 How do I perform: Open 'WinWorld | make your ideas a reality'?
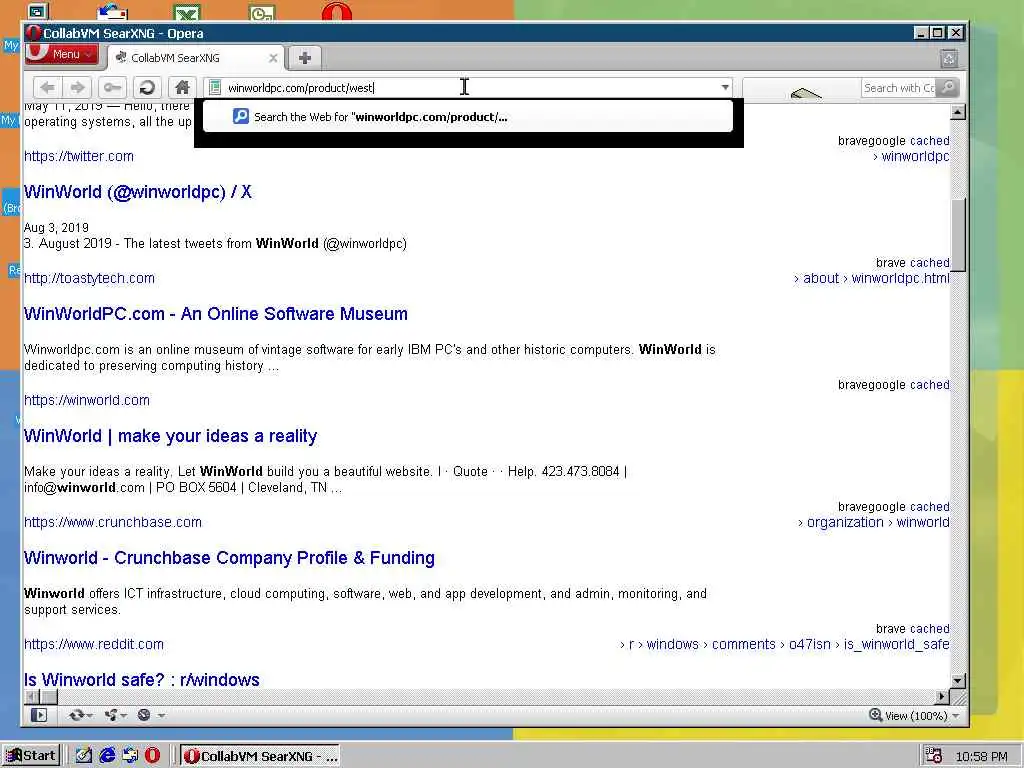(170, 436)
